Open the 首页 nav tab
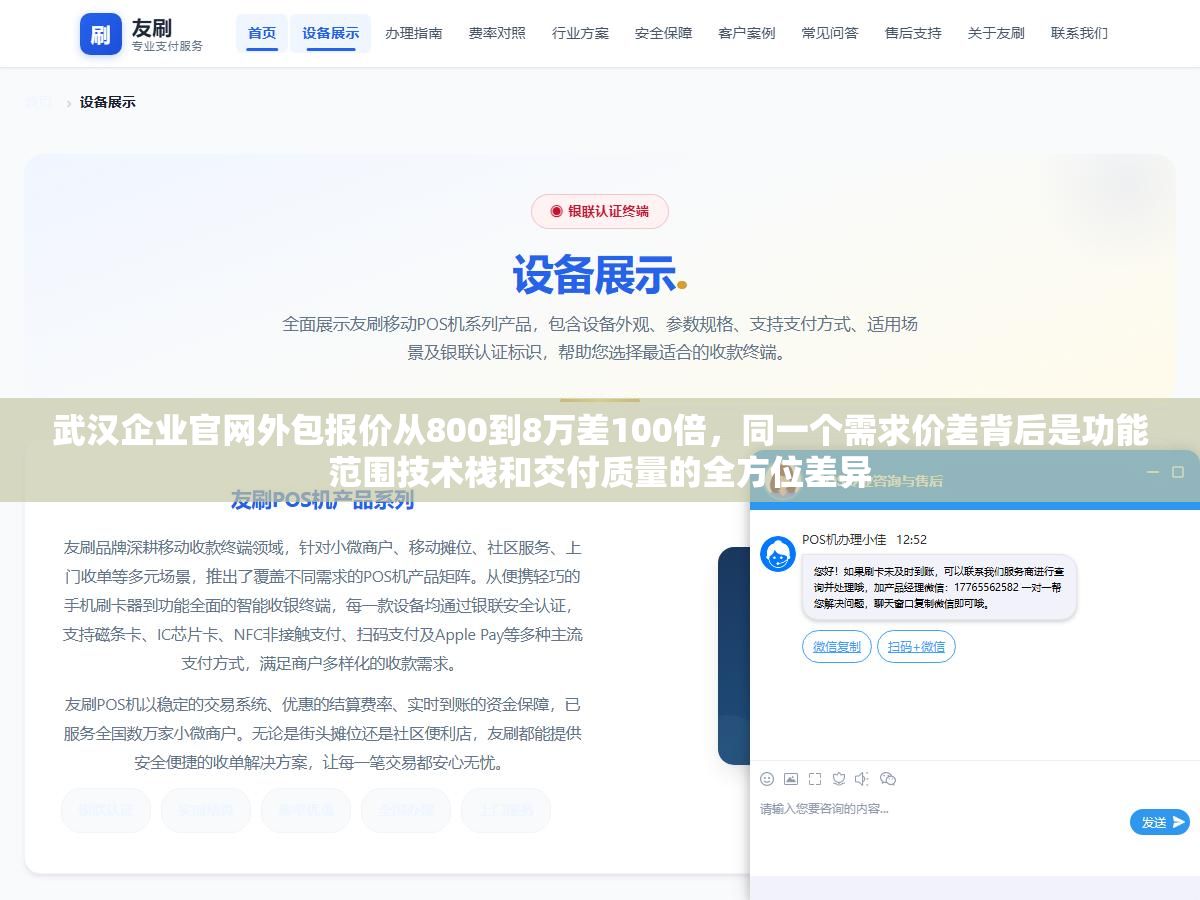 pyautogui.click(x=262, y=33)
